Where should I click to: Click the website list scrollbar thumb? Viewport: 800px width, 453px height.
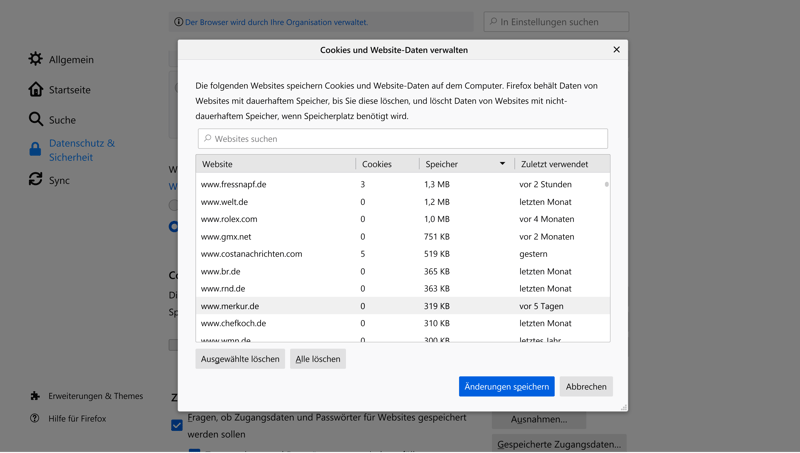(606, 185)
